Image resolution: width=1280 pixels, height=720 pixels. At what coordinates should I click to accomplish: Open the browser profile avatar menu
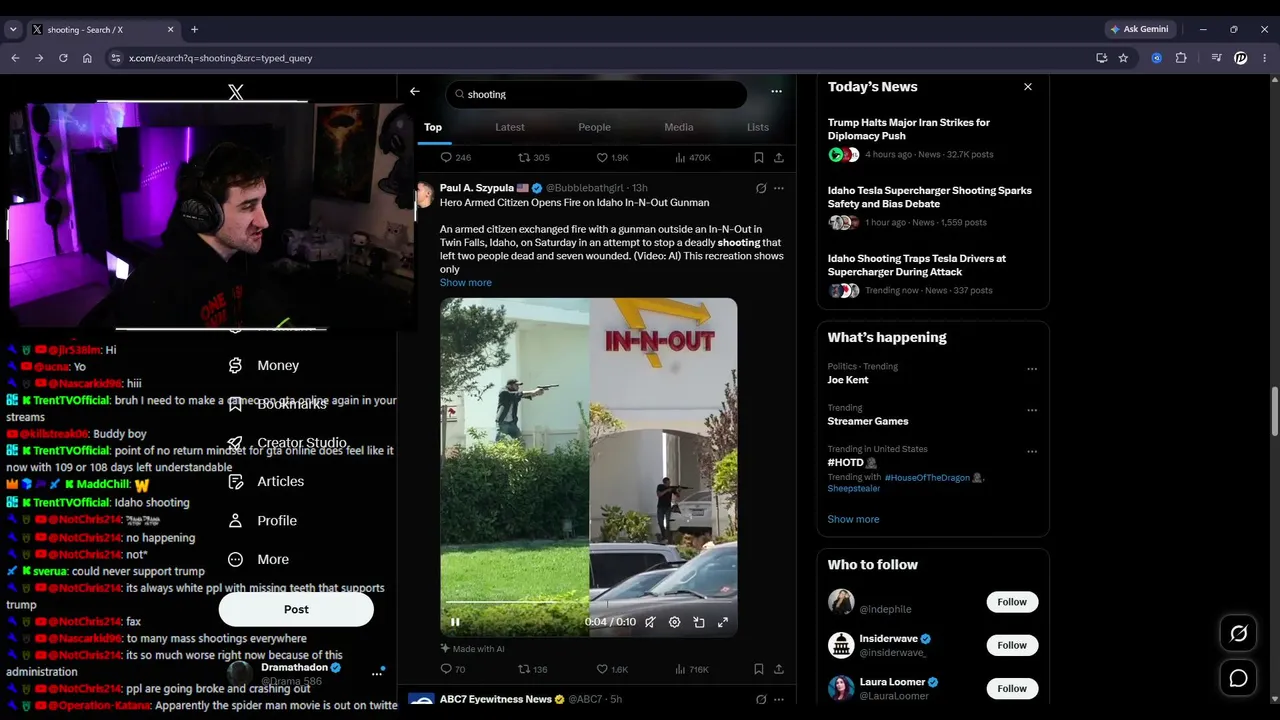(1241, 58)
